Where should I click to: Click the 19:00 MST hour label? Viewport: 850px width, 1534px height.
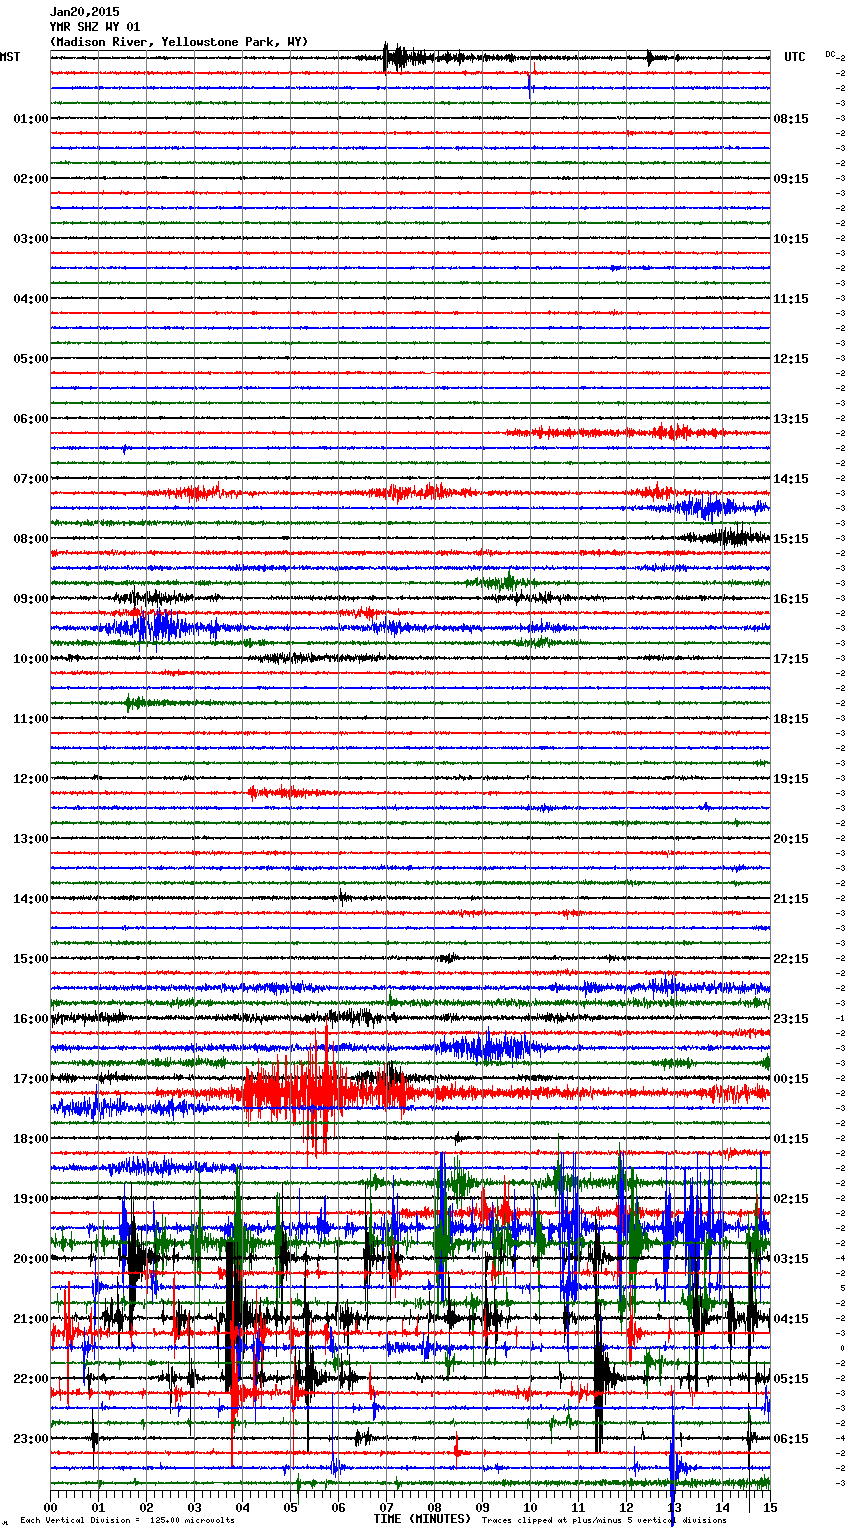tap(31, 1199)
